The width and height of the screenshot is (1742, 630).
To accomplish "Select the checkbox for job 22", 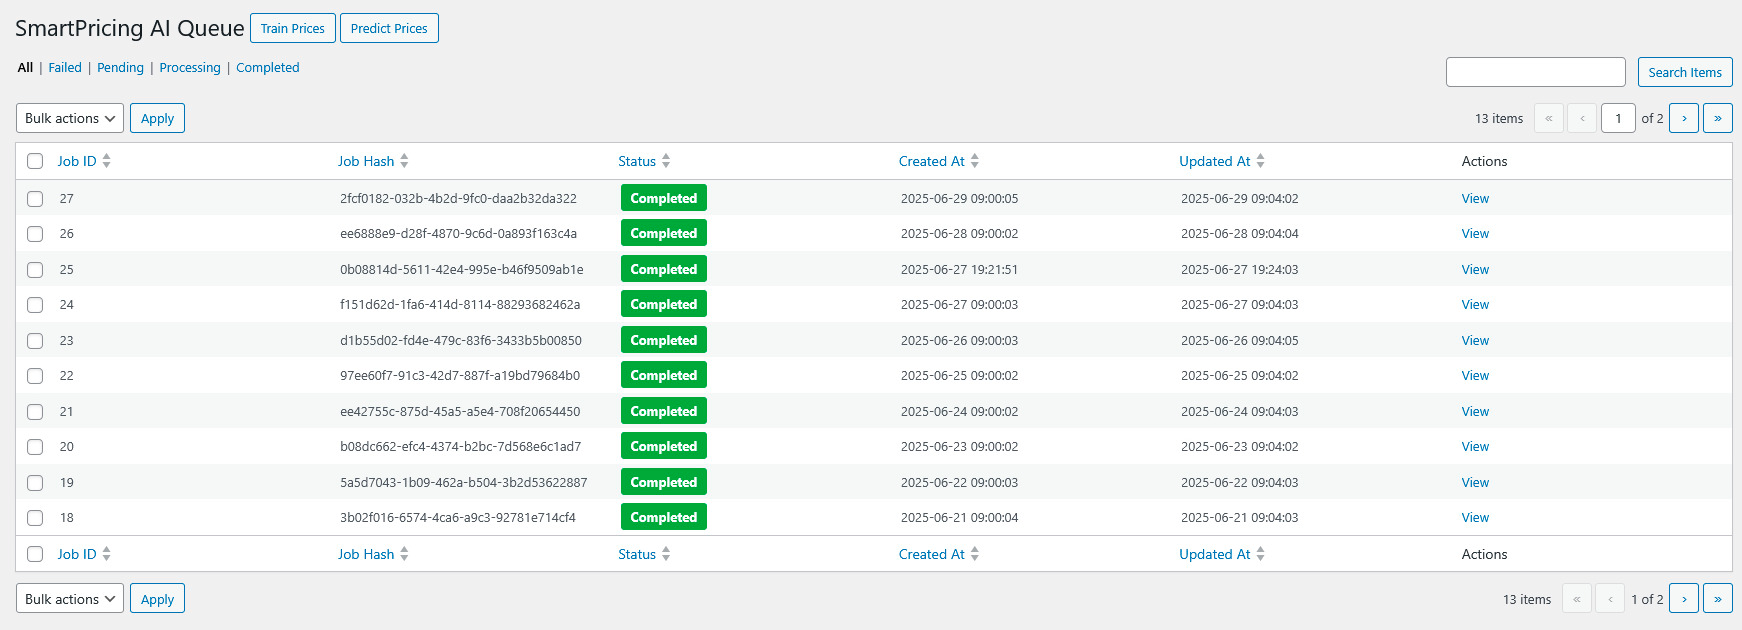I will [35, 376].
